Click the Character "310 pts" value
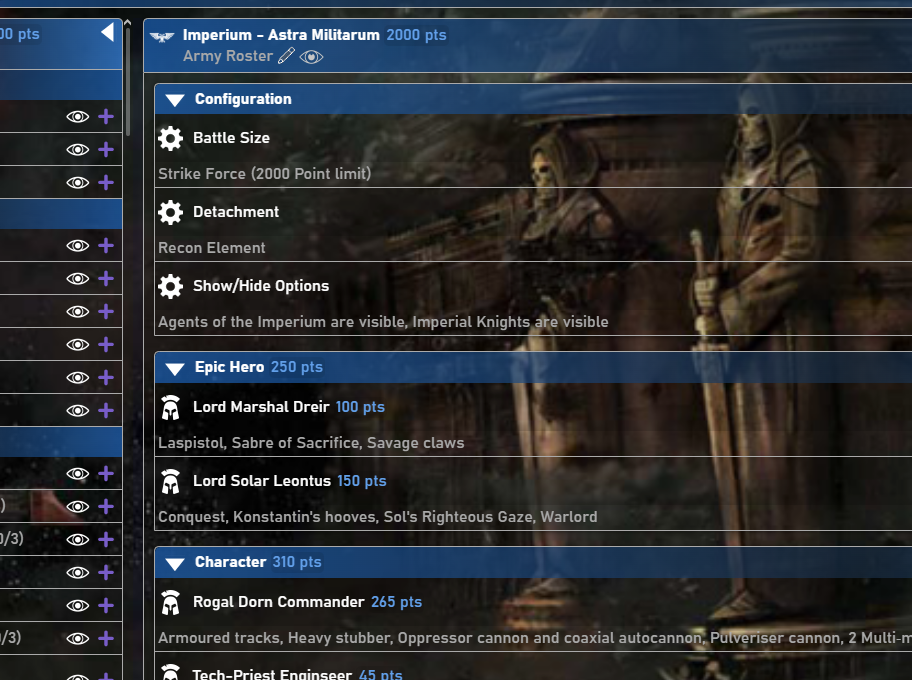 pyautogui.click(x=297, y=562)
